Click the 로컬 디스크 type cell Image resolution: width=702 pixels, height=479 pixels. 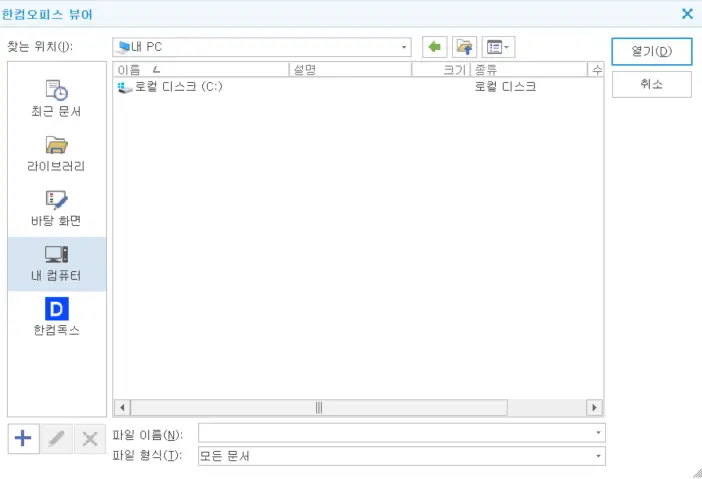pos(505,86)
